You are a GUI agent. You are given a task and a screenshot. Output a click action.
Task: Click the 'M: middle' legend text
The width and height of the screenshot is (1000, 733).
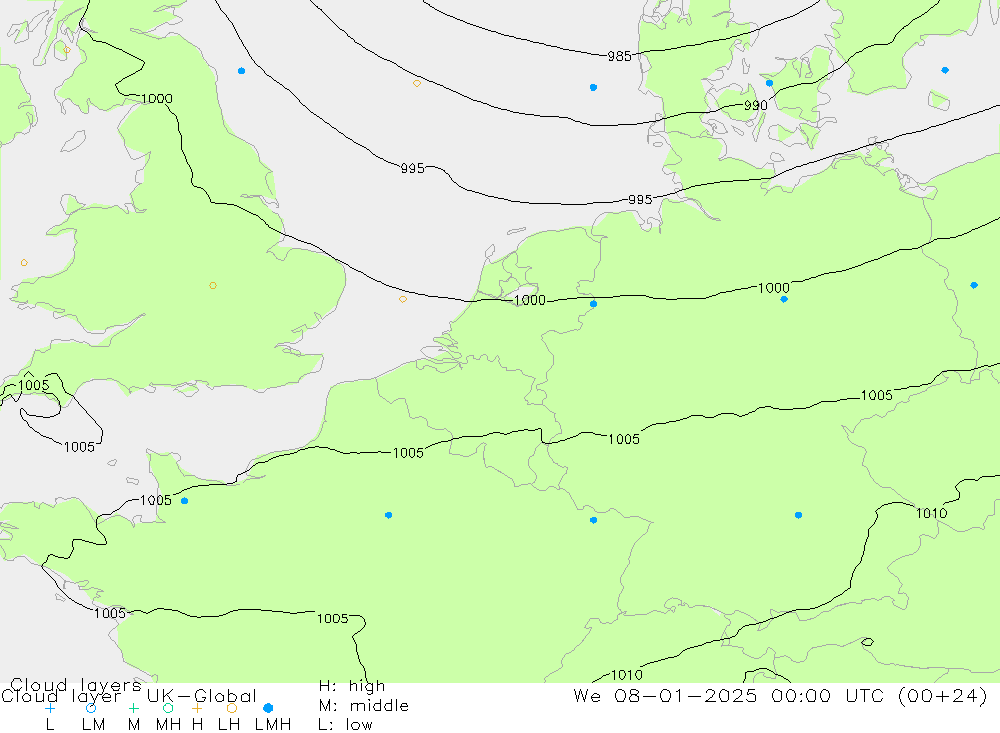pos(364,706)
